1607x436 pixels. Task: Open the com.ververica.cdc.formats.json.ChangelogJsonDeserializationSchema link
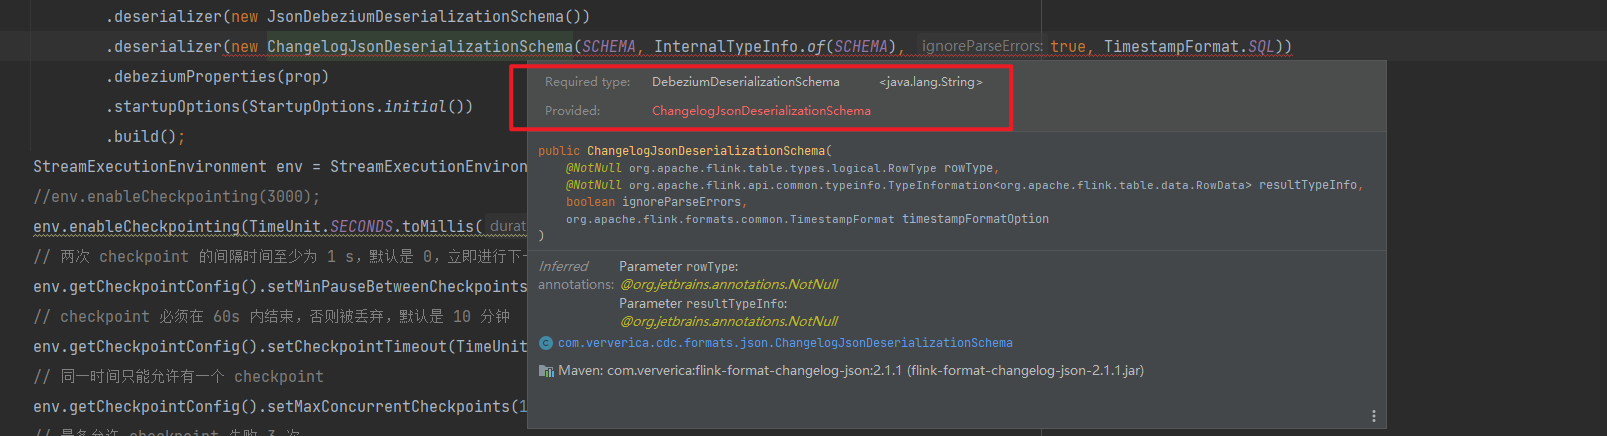point(785,343)
